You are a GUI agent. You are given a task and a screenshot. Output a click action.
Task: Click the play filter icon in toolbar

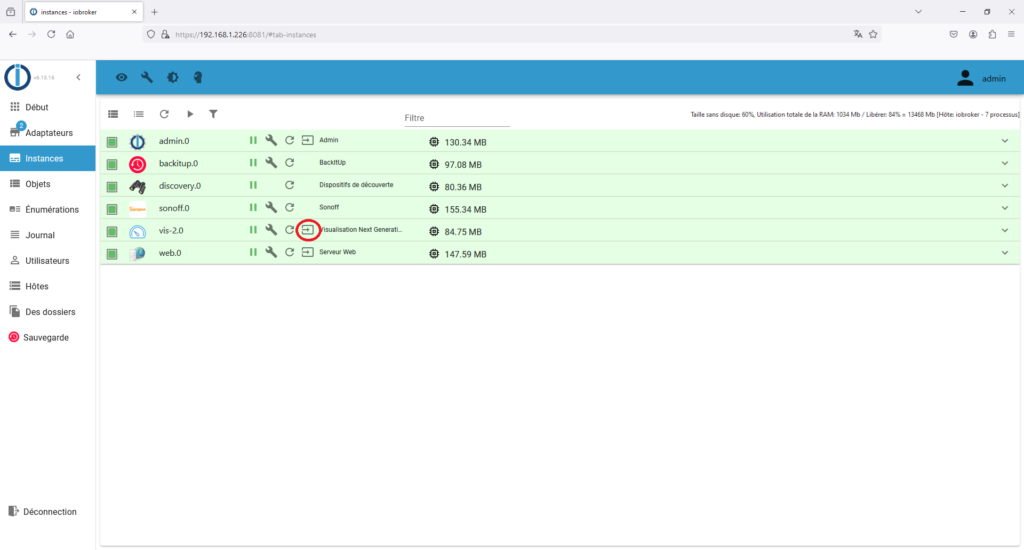pyautogui.click(x=190, y=114)
